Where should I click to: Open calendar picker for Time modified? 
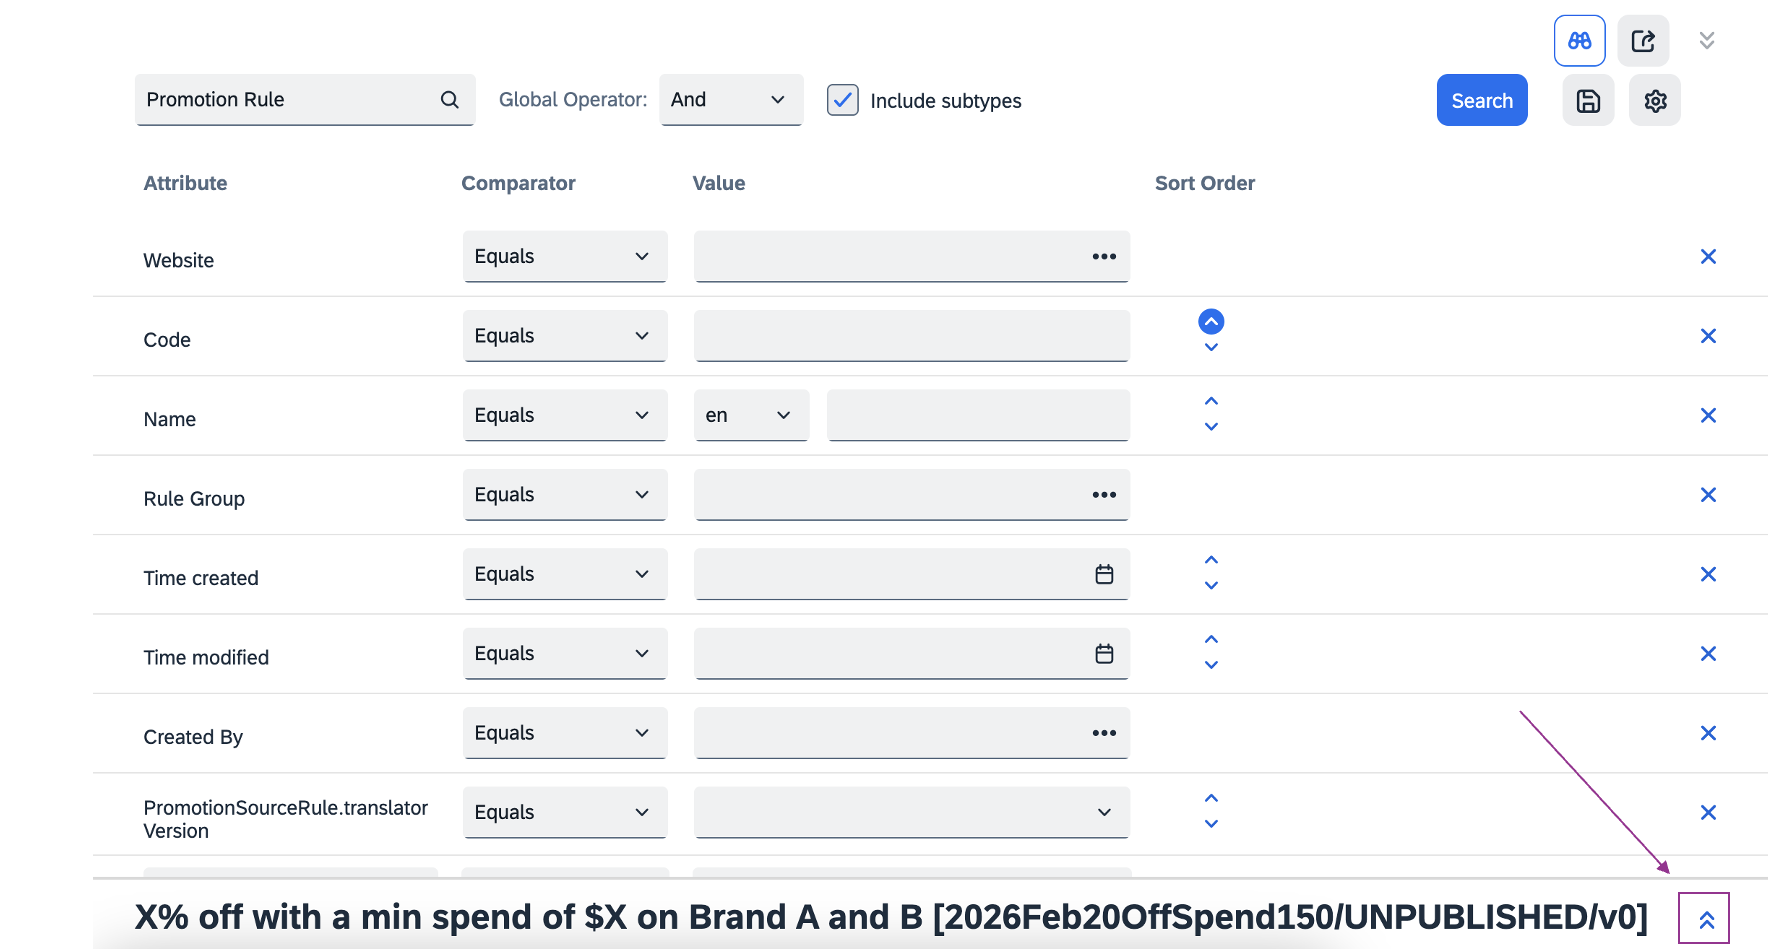click(x=1104, y=654)
